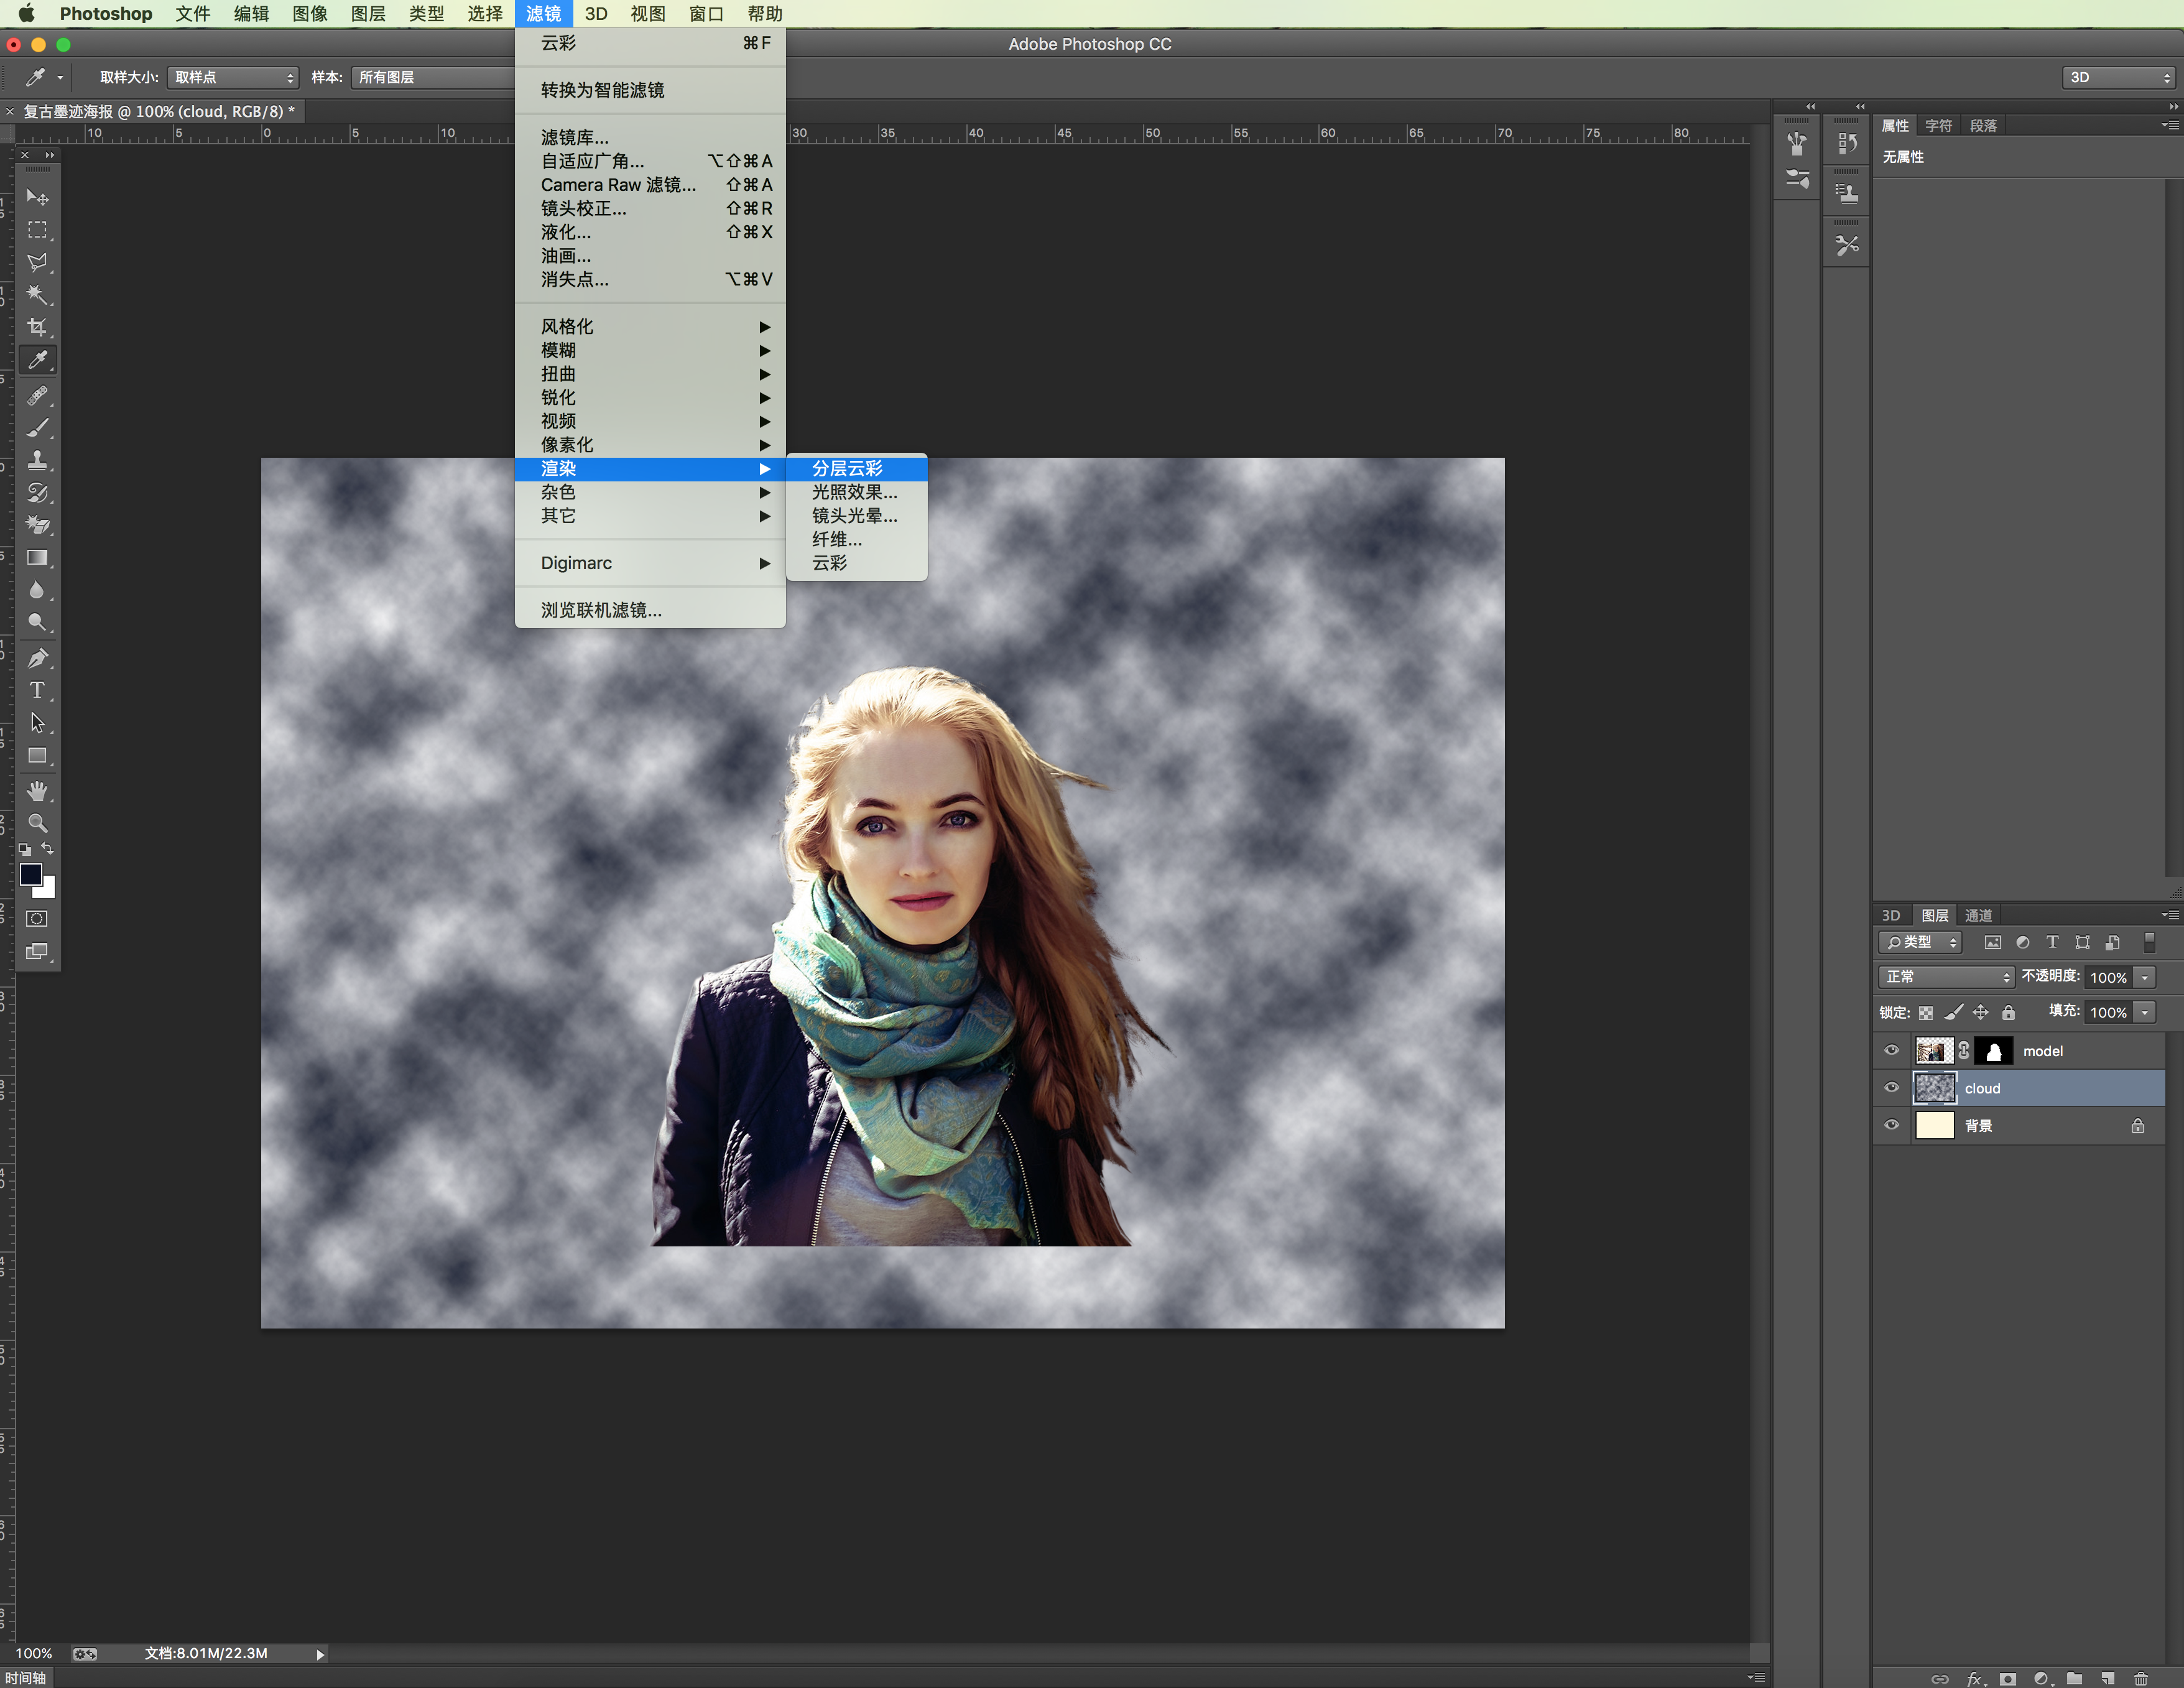
Task: Select the Pen tool
Action: [x=37, y=658]
